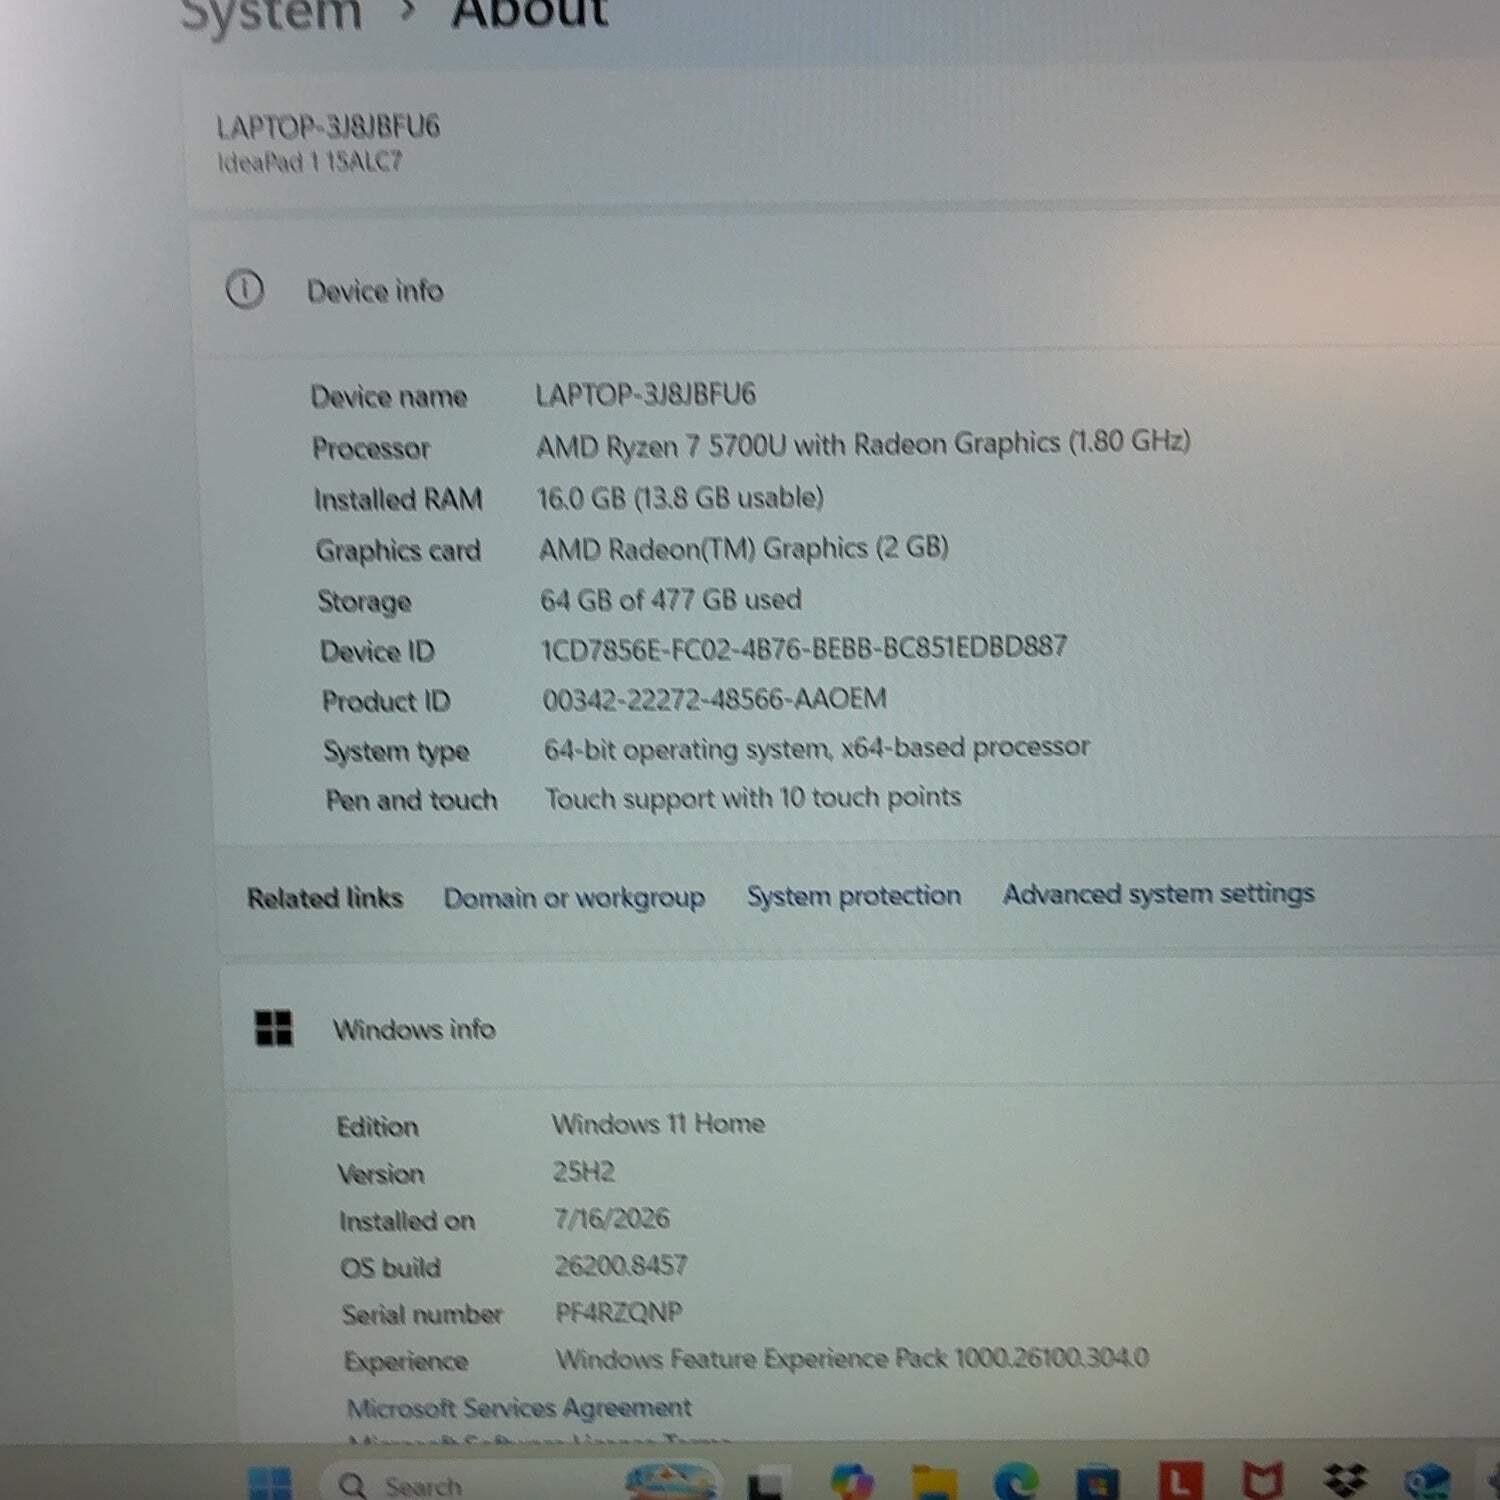Select Product ID 00342-22272-48566-AAOEM
This screenshot has width=1500, height=1500.
pos(714,699)
